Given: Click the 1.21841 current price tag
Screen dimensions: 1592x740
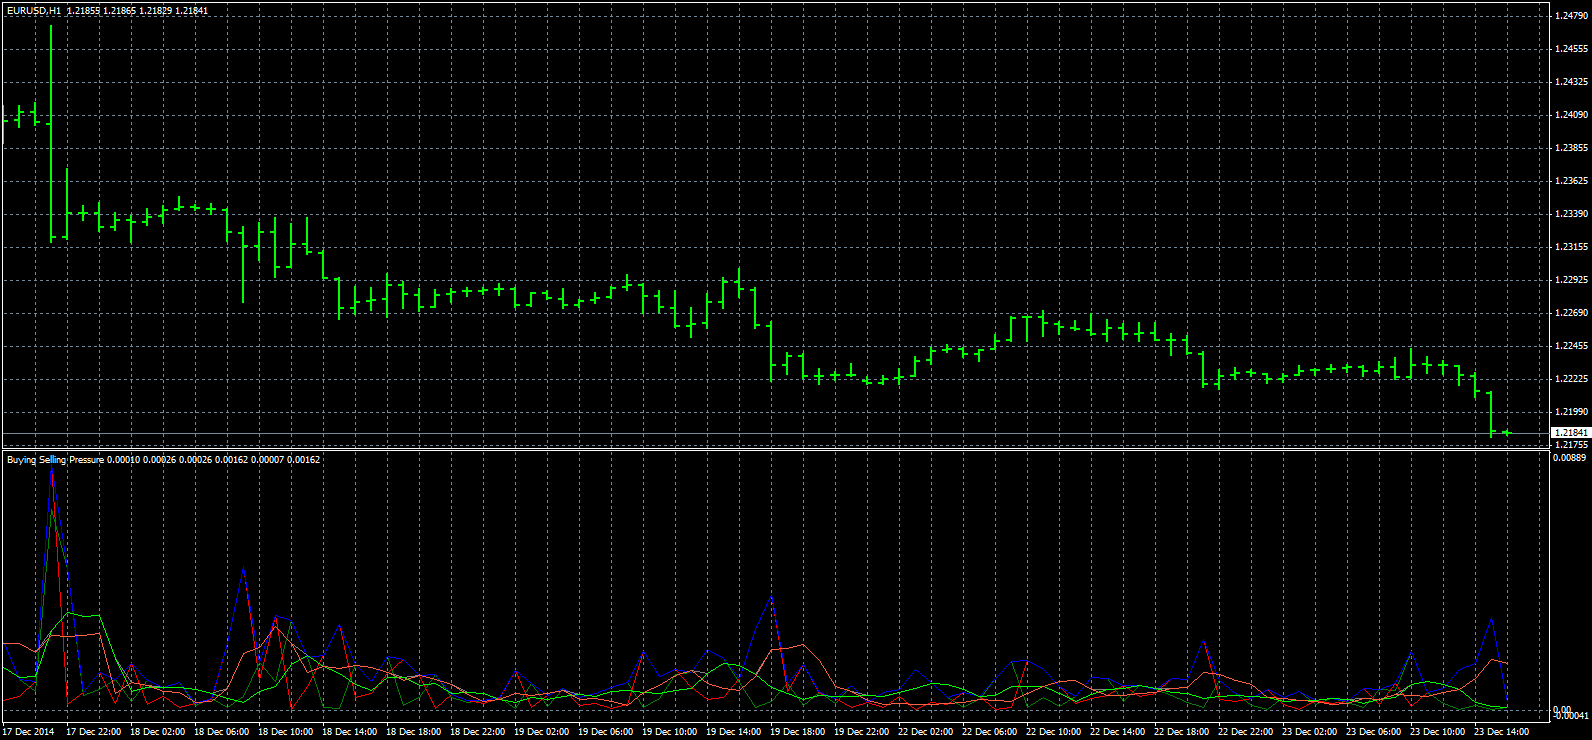Looking at the screenshot, I should pyautogui.click(x=1570, y=433).
